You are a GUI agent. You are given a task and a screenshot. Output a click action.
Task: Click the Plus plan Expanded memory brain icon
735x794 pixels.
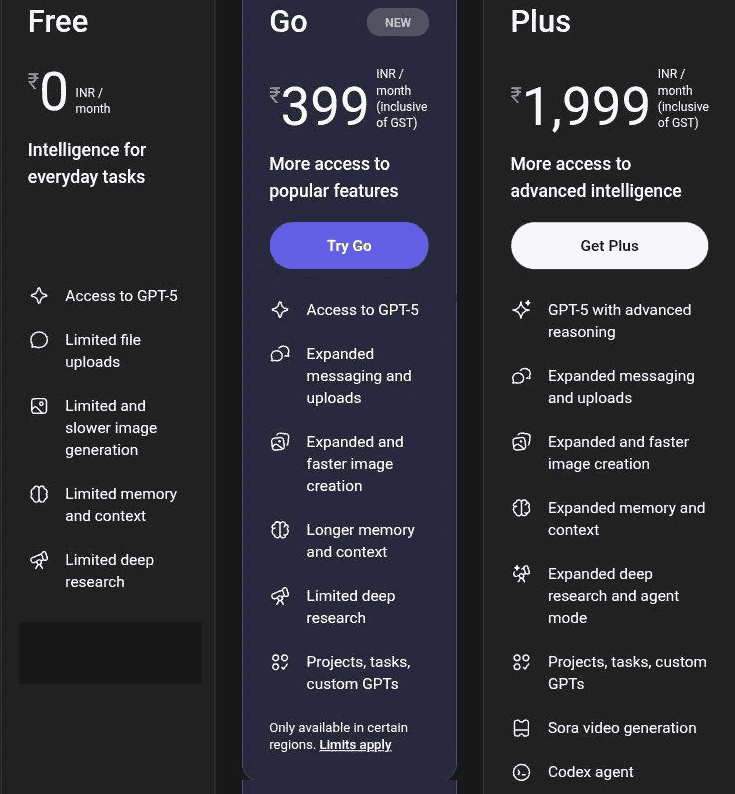coord(521,508)
